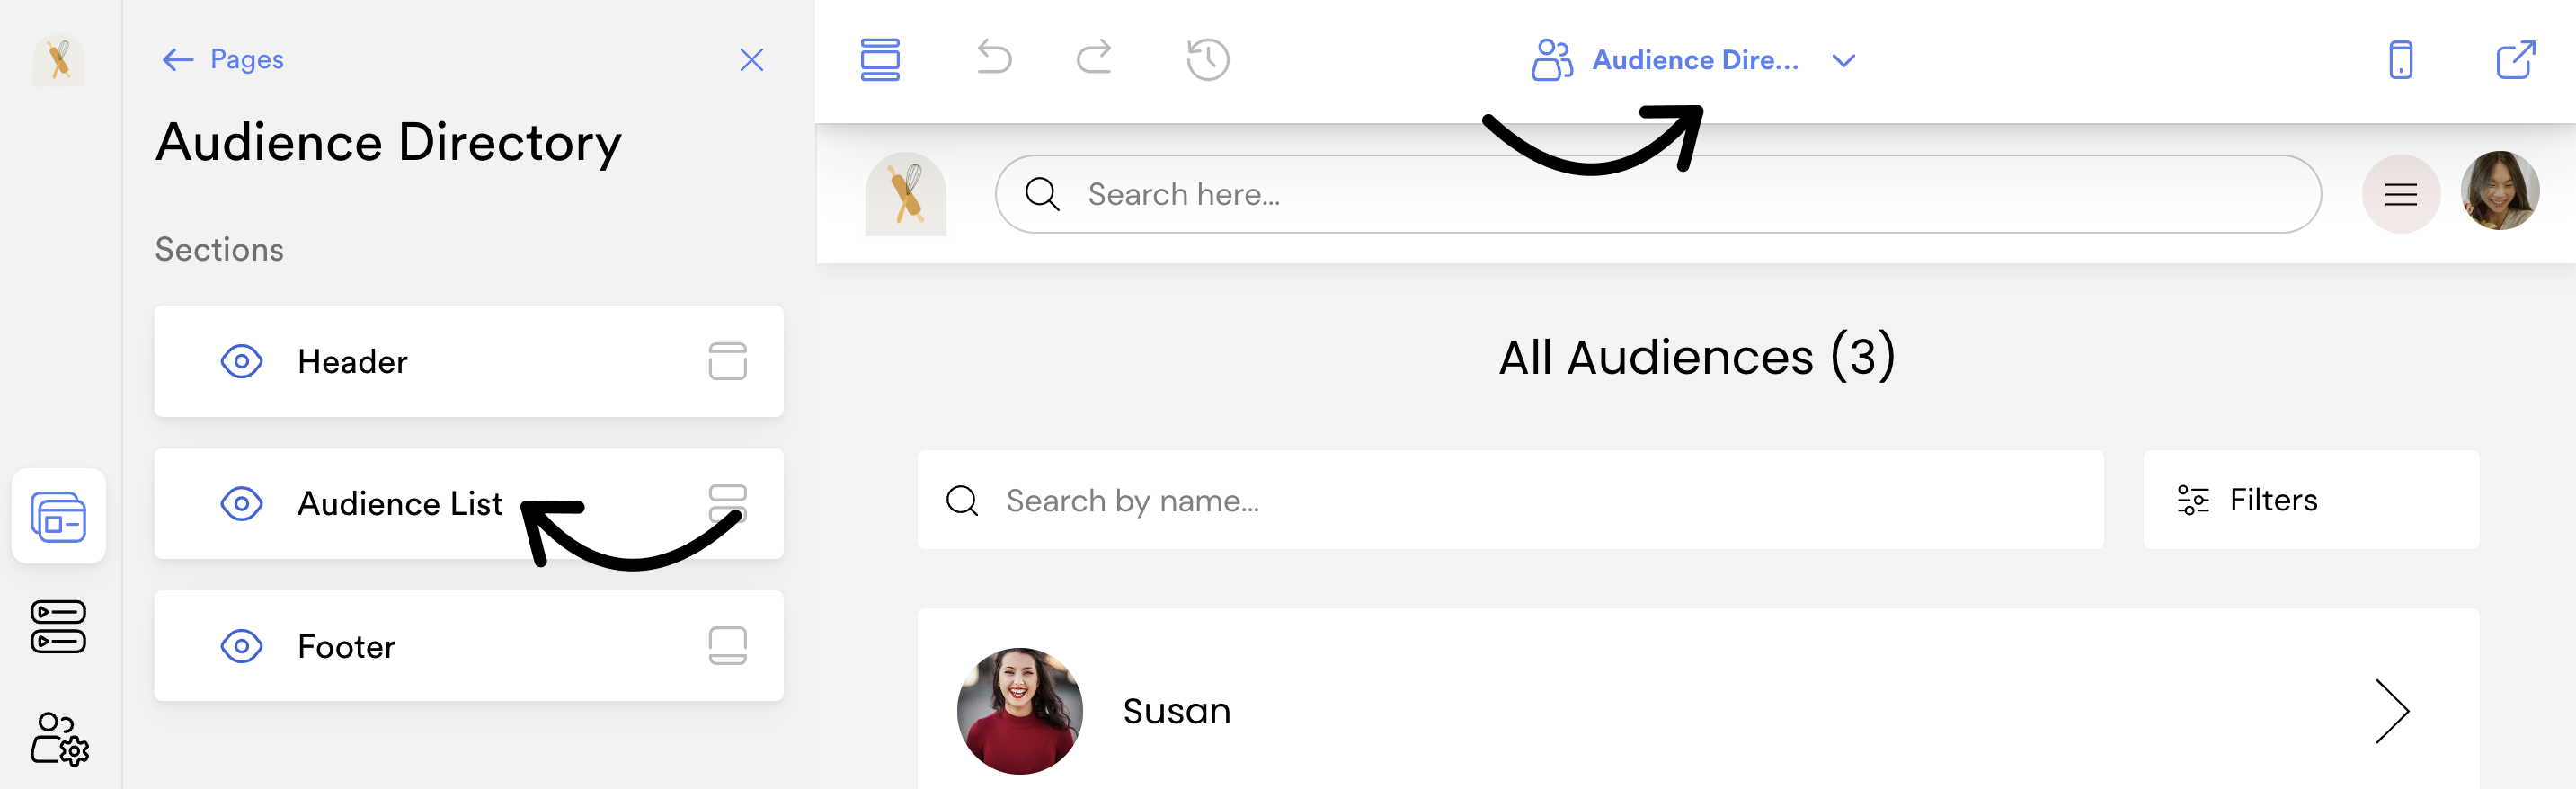Viewport: 2576px width, 789px height.
Task: Click the user profile avatar
Action: coord(2499,191)
